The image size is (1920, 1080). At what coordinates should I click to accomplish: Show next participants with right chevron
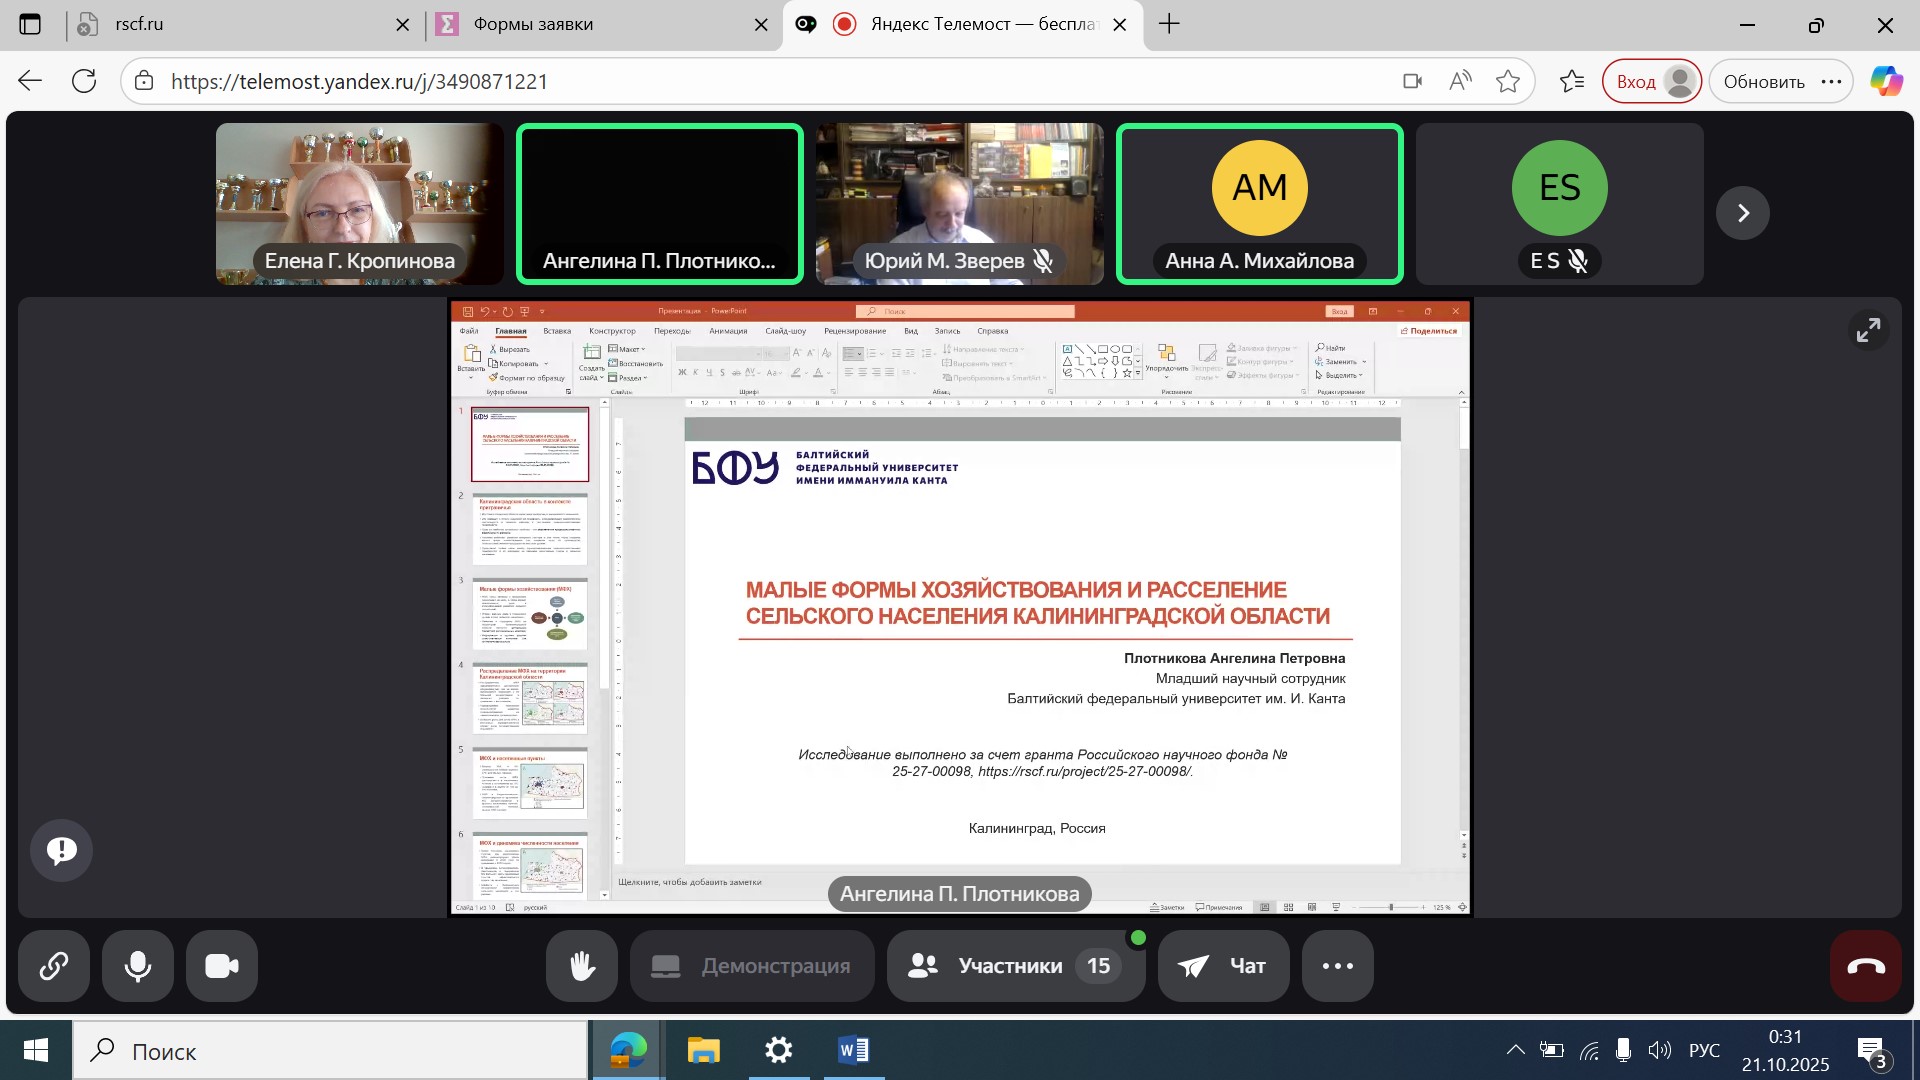click(x=1743, y=213)
